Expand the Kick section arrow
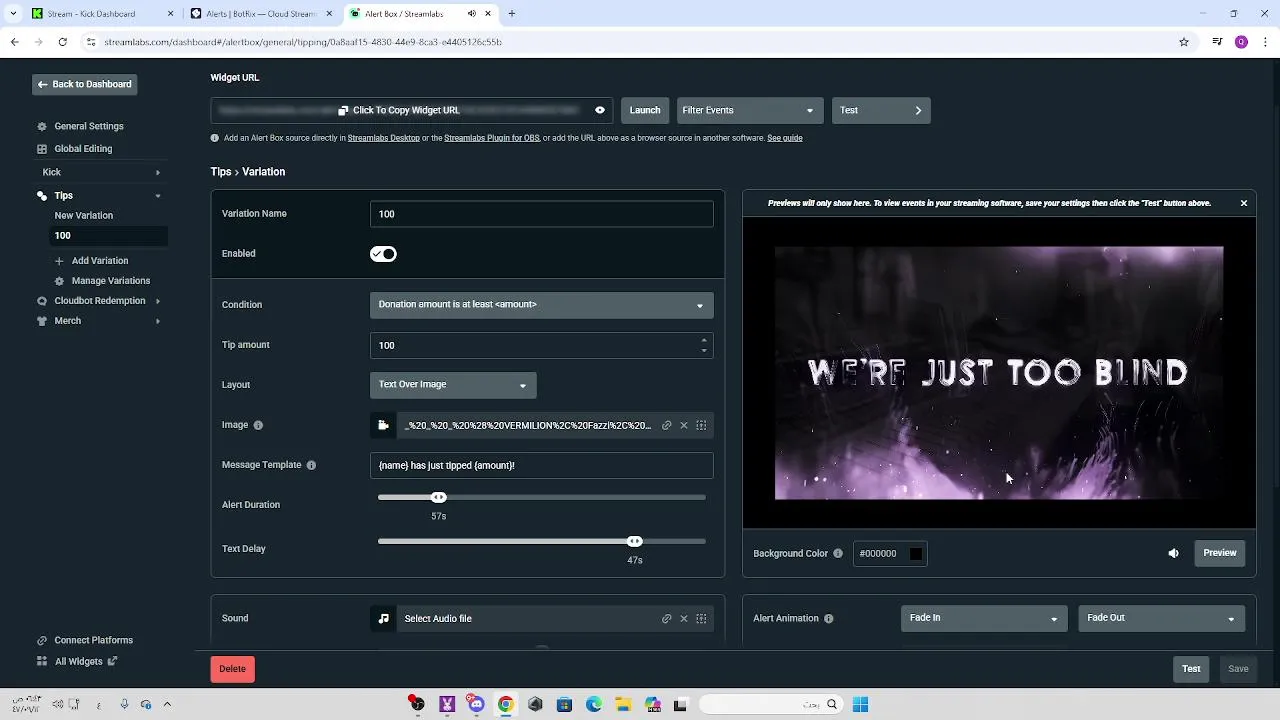The width and height of the screenshot is (1280, 720). [158, 172]
